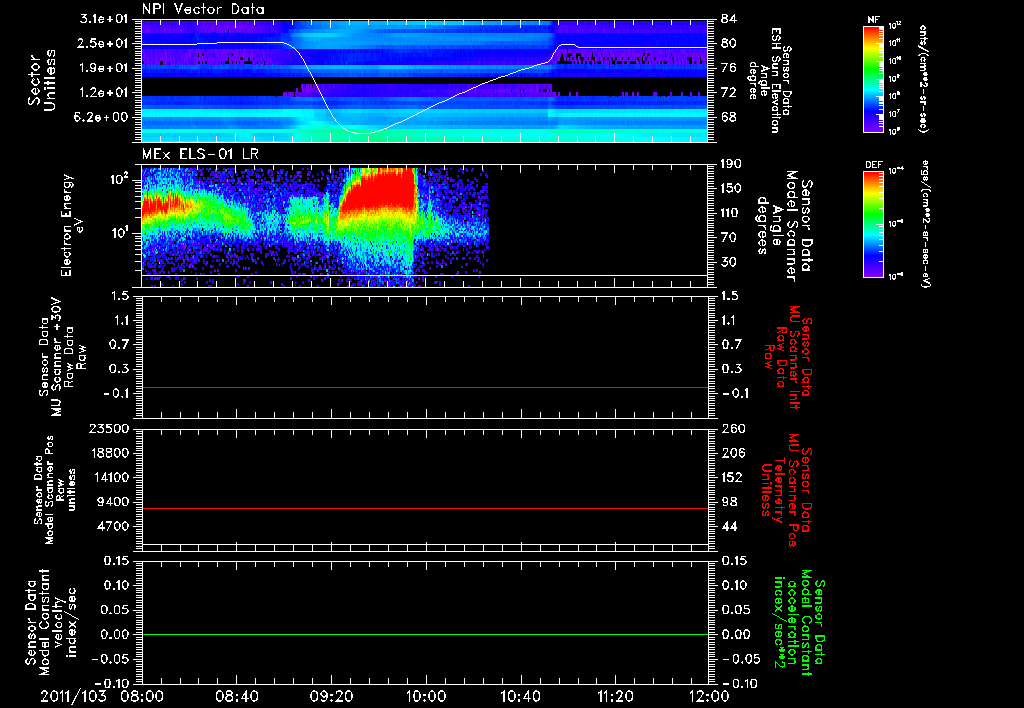Image resolution: width=1024 pixels, height=708 pixels.
Task: Click the MU Scanner +30V Raw Data label
Action: (62, 357)
